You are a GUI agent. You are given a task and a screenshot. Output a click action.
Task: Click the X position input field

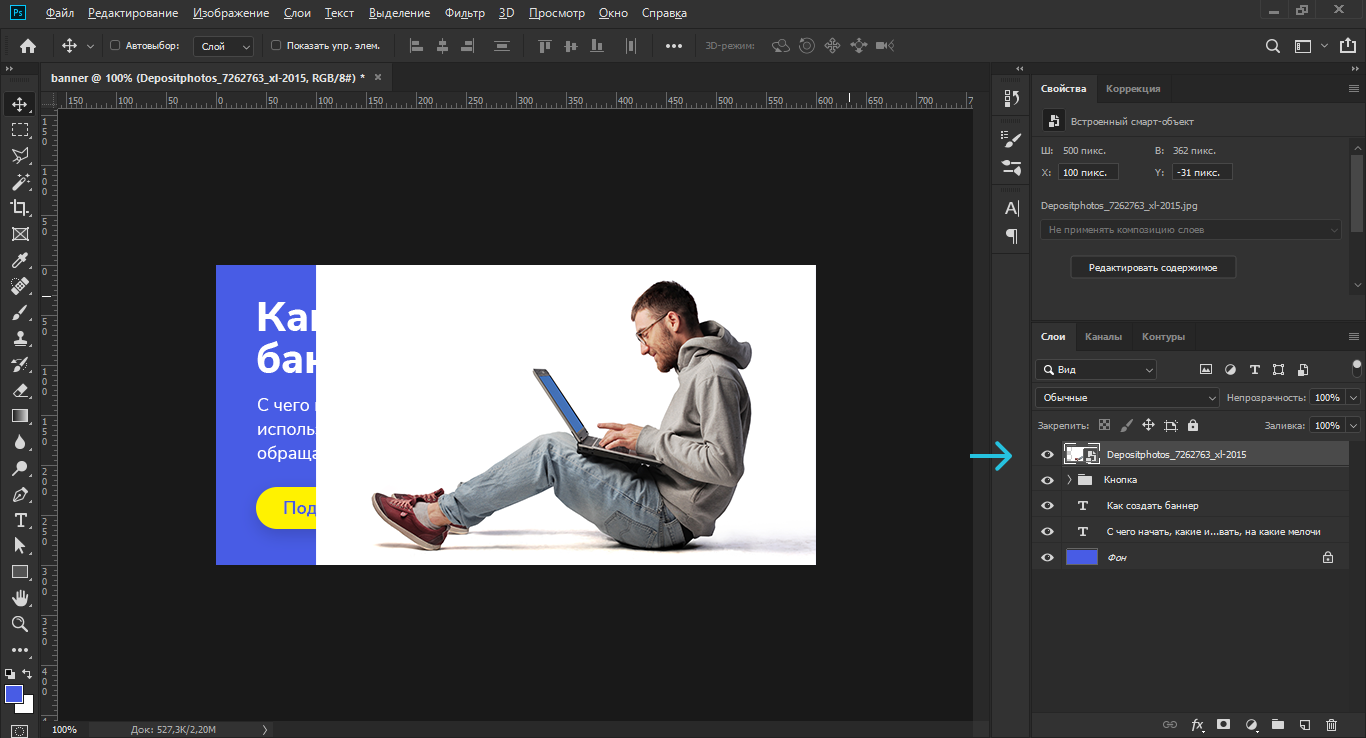(x=1089, y=172)
